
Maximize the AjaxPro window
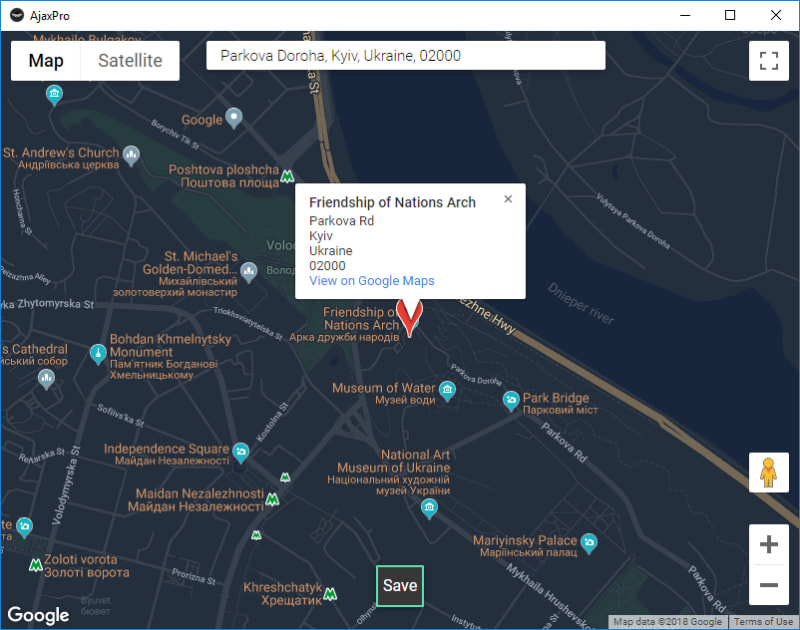[x=730, y=15]
